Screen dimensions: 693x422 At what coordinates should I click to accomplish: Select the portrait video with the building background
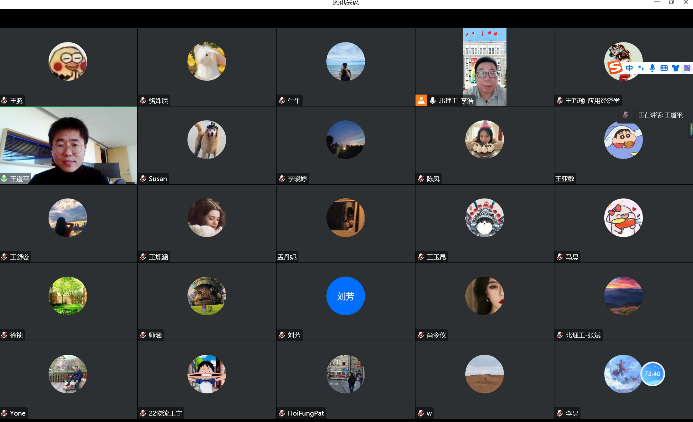click(484, 66)
